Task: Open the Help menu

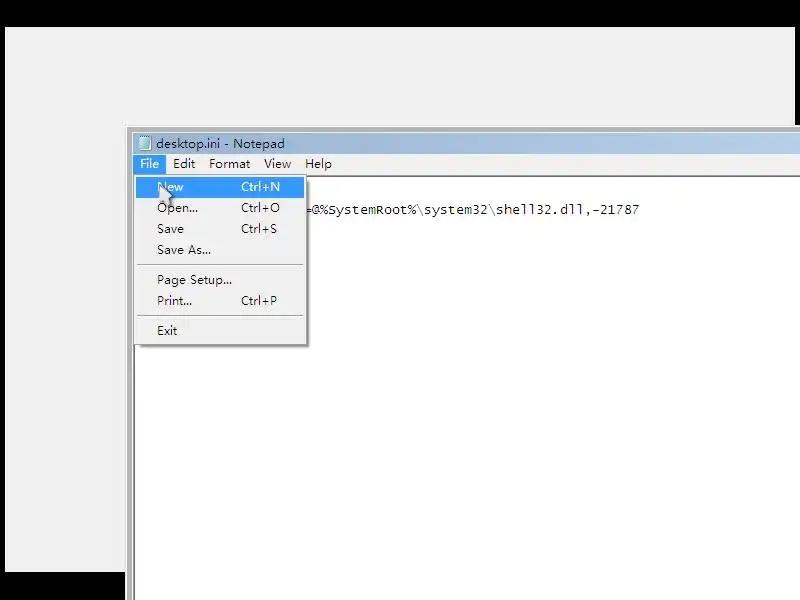Action: coord(318,164)
